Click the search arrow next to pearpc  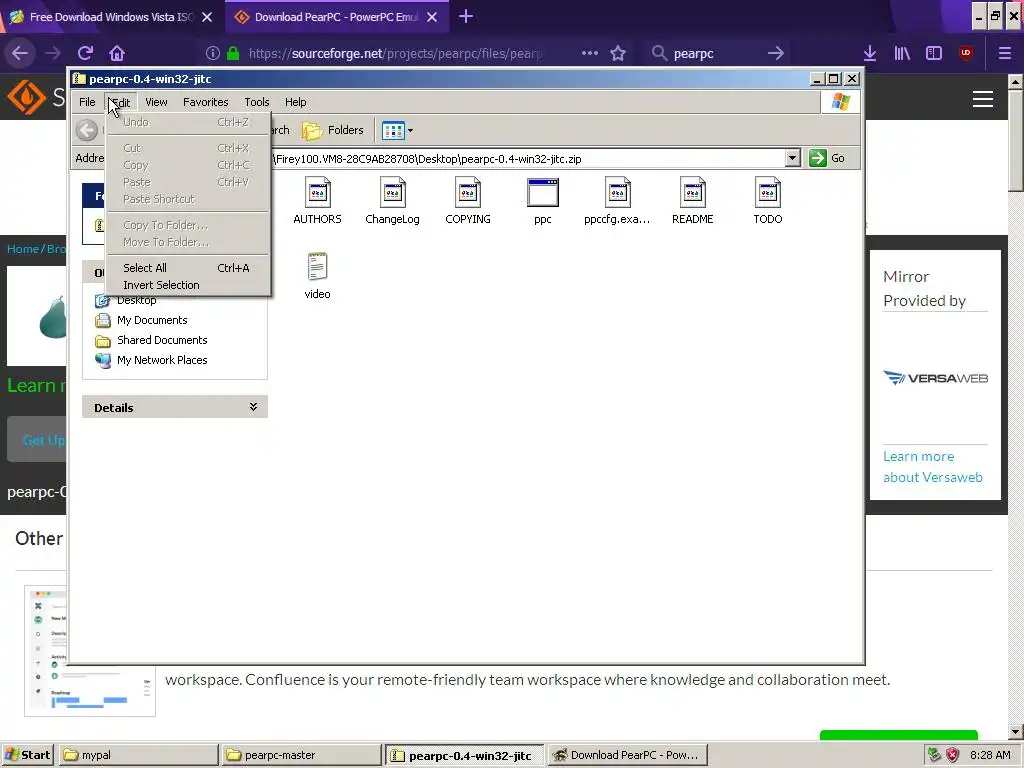[x=776, y=53]
